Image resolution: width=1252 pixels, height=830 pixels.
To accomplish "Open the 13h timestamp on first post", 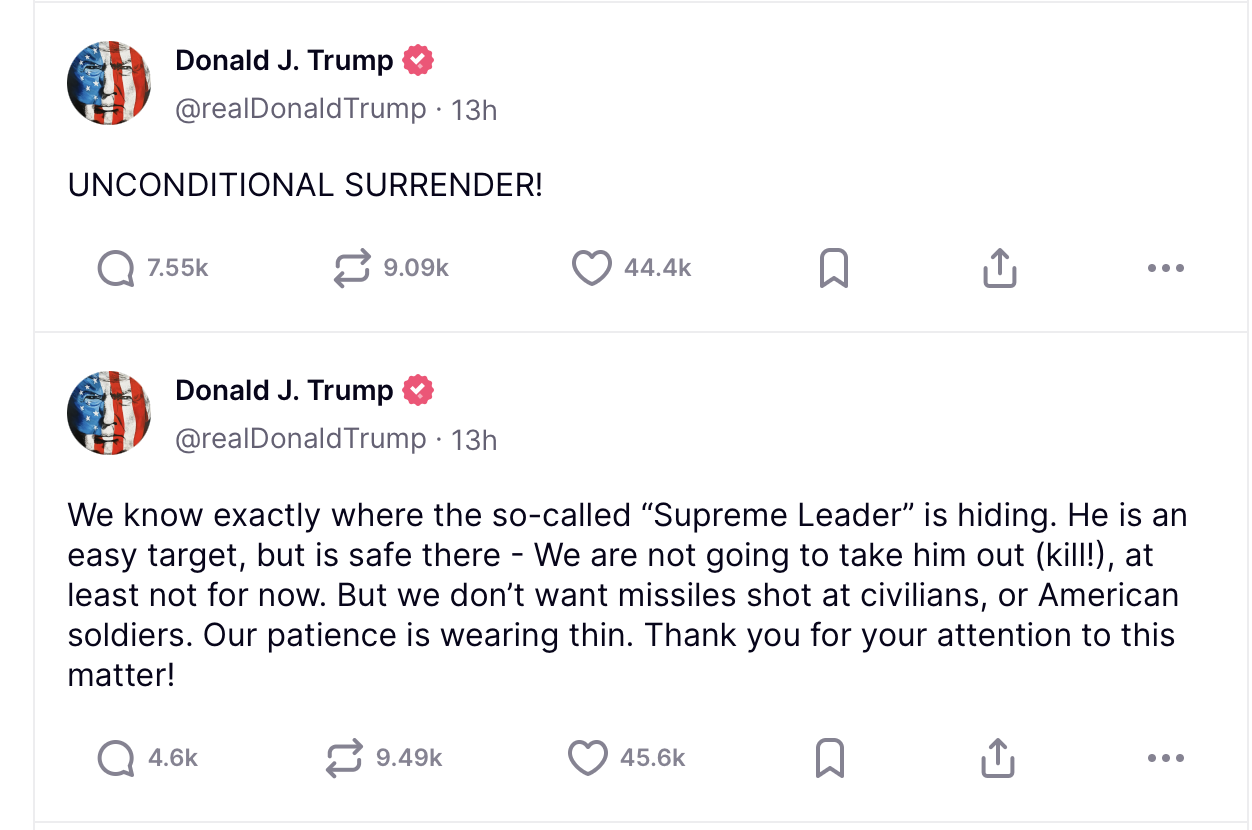I will pos(474,109).
